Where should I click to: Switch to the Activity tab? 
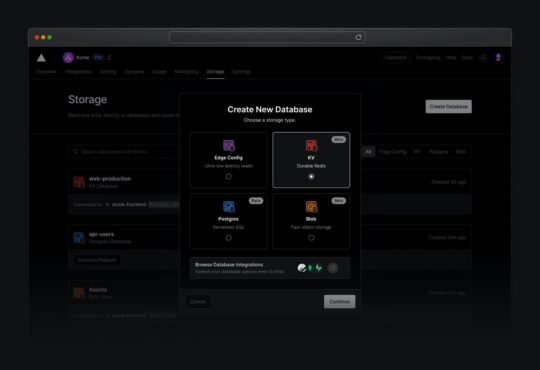(108, 72)
